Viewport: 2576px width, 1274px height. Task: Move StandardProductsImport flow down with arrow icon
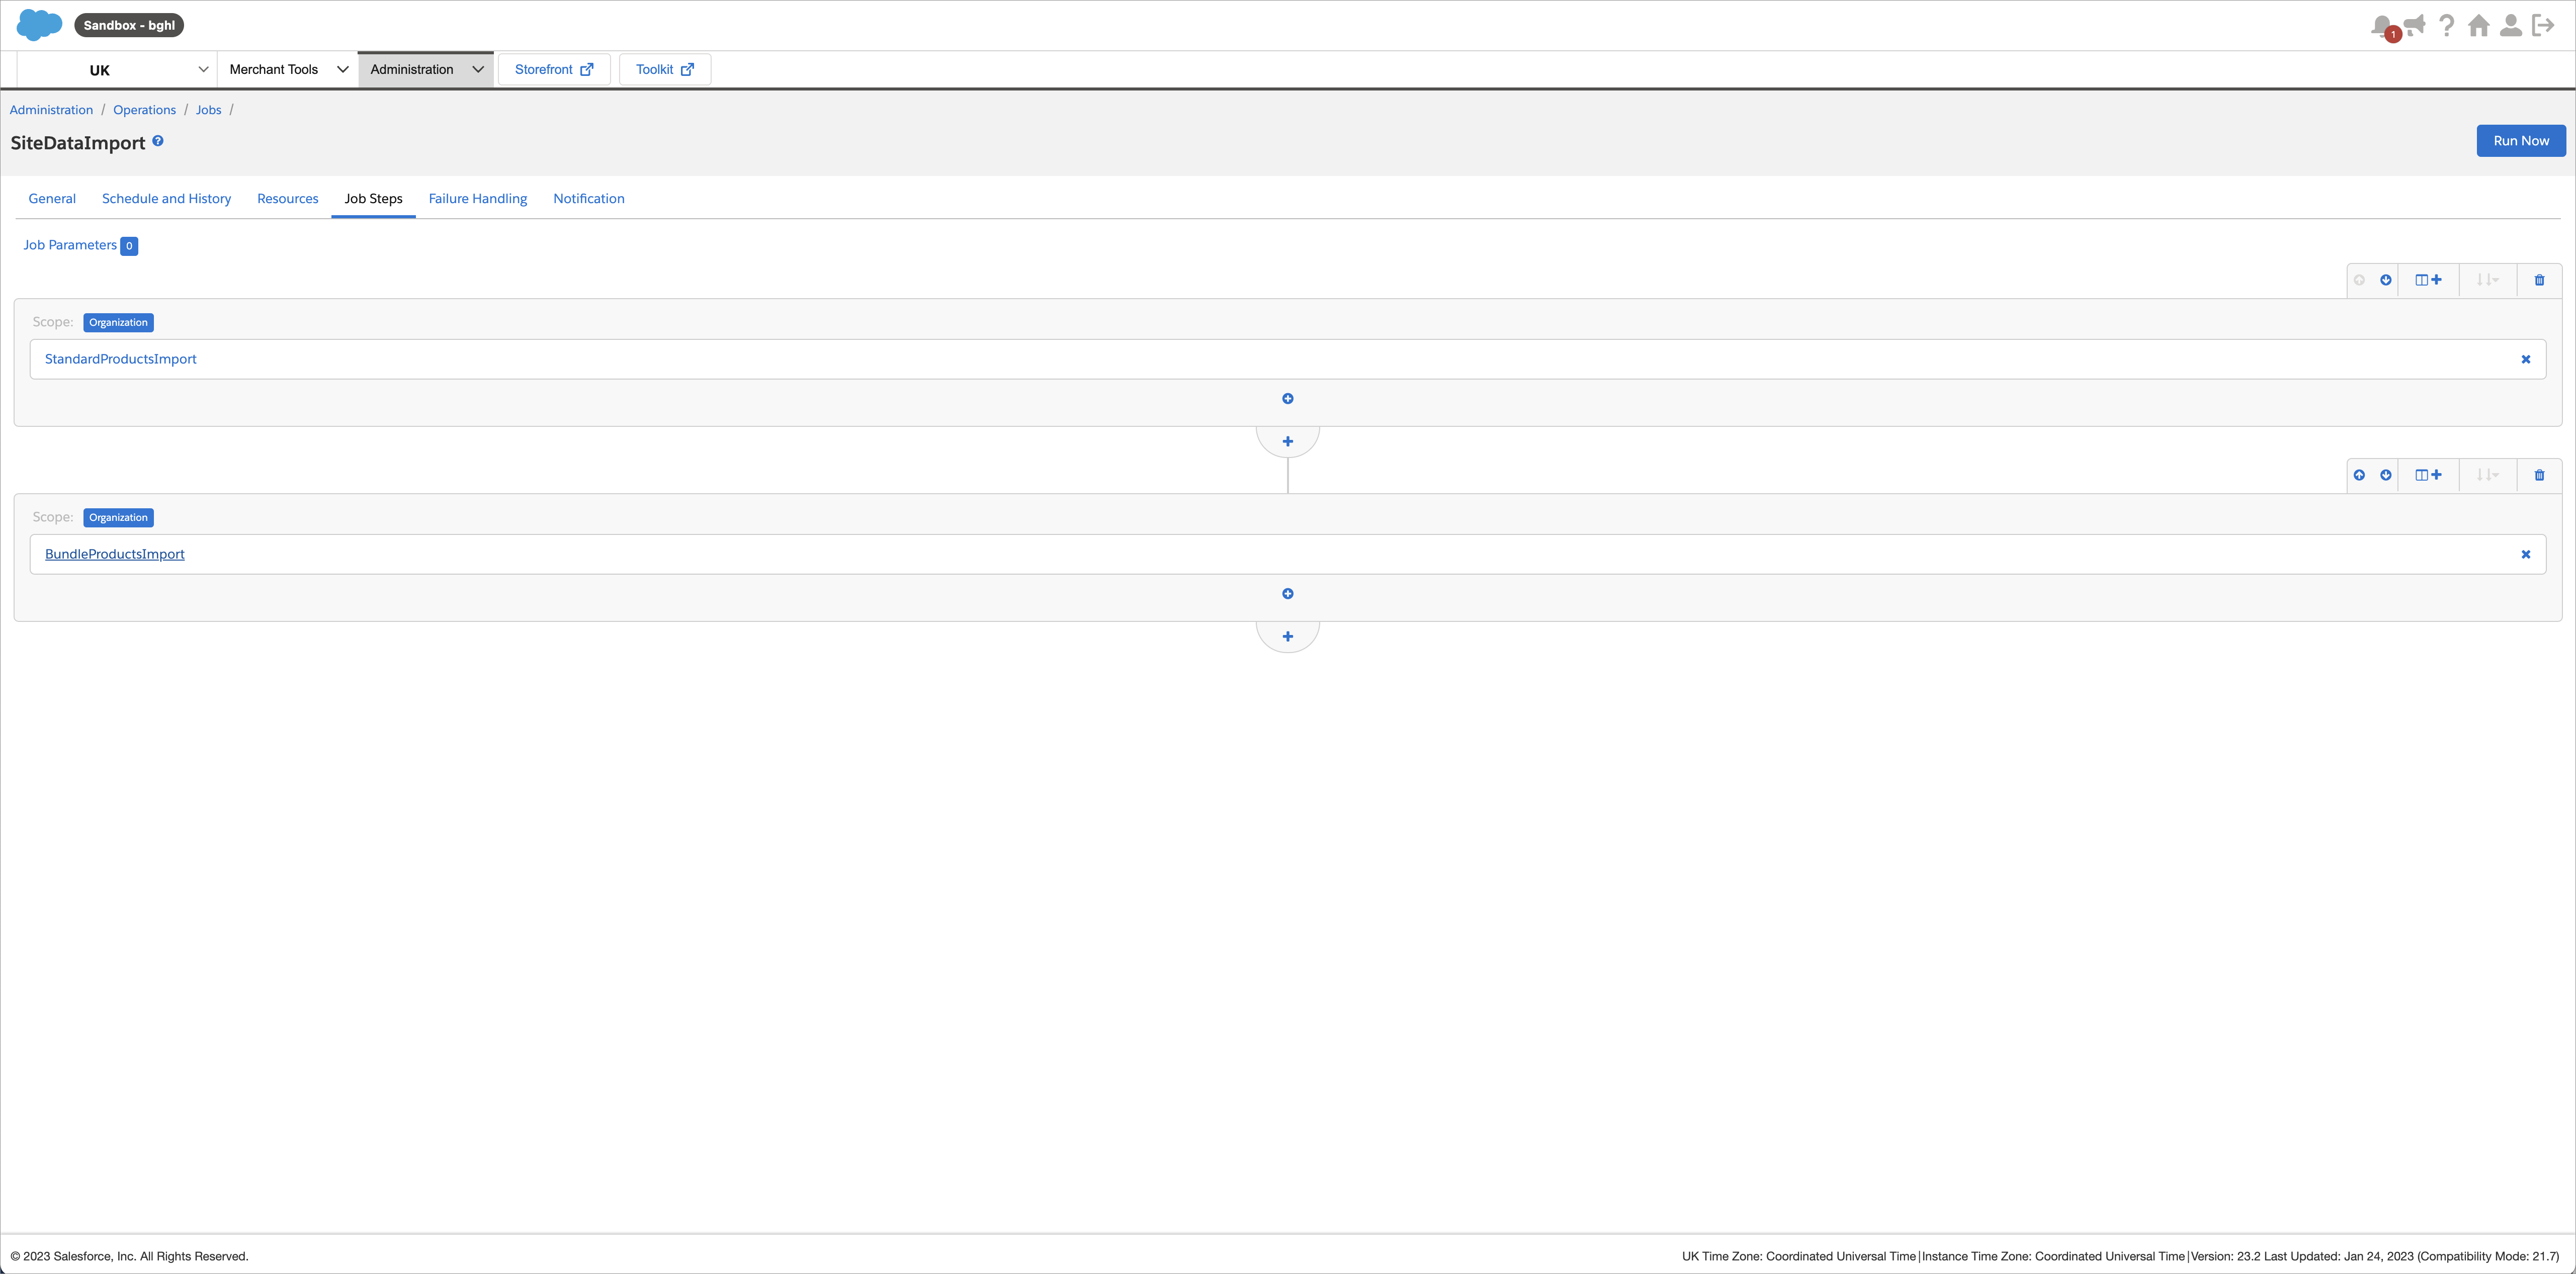[x=2386, y=280]
